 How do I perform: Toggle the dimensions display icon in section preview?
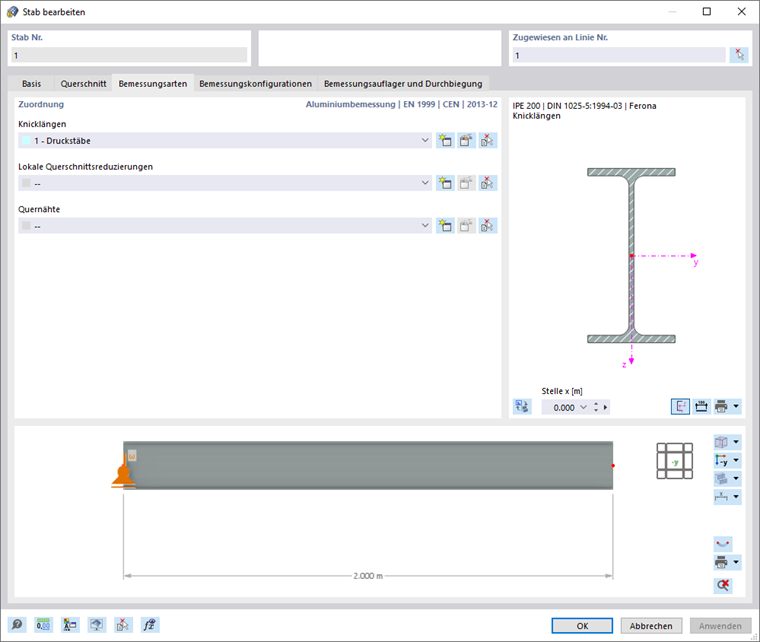click(701, 406)
